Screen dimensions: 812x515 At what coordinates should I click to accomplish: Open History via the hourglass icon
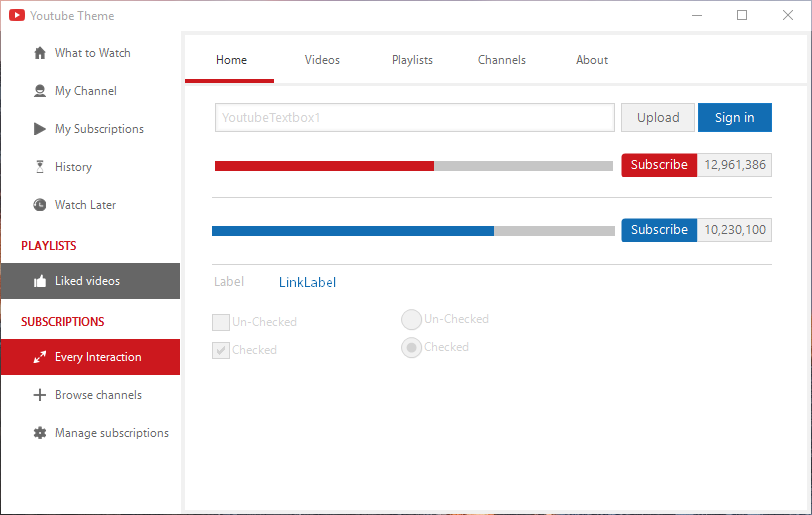(x=40, y=167)
